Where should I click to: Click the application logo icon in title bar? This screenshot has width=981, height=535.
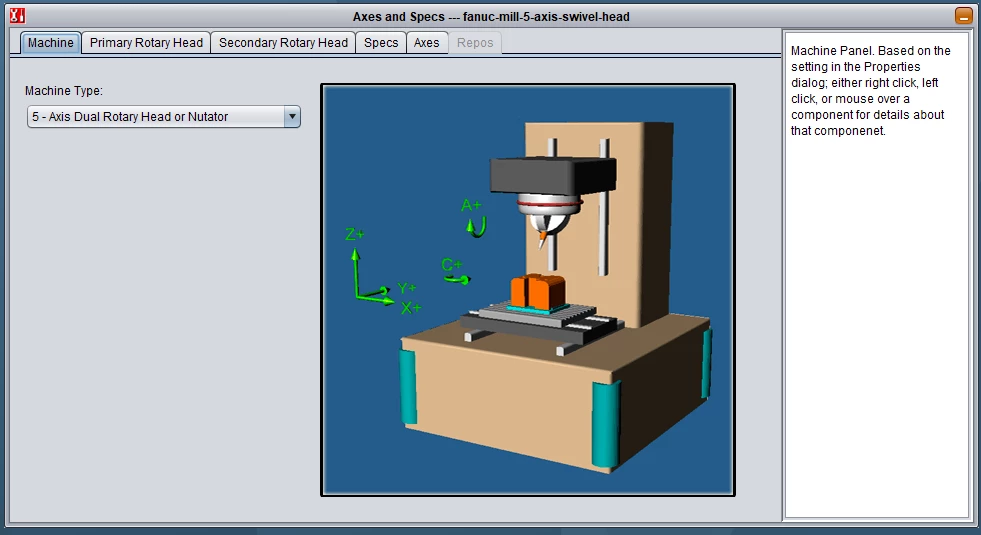(17, 16)
